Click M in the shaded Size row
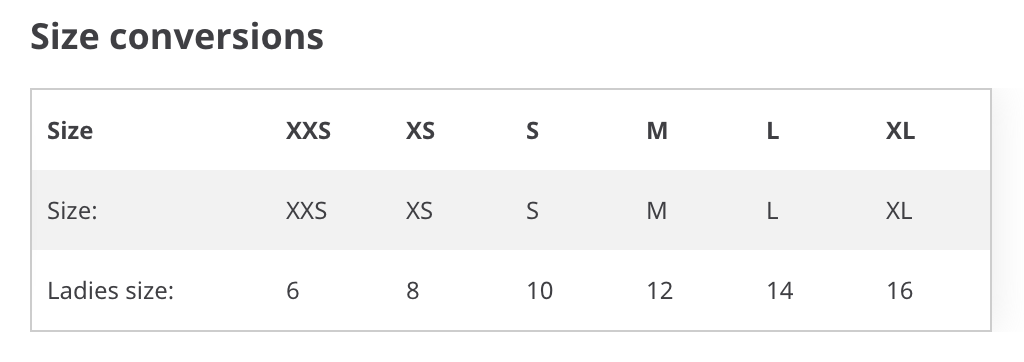This screenshot has height=362, width=1024. tap(656, 211)
